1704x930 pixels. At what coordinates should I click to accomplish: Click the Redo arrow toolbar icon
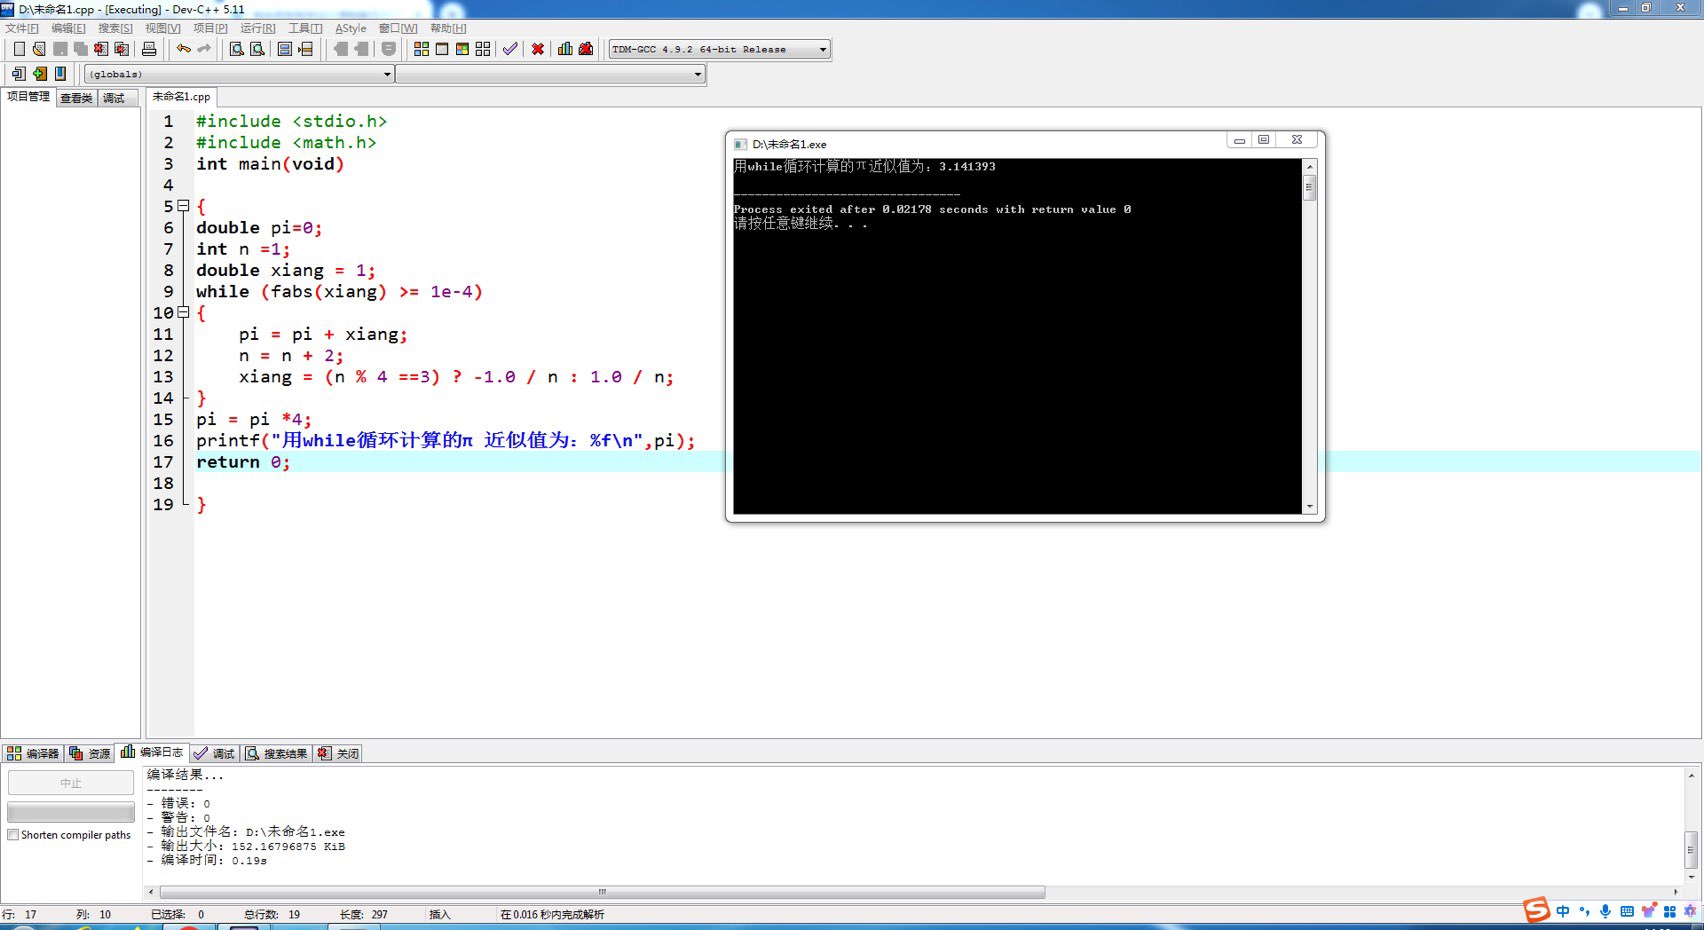[204, 49]
